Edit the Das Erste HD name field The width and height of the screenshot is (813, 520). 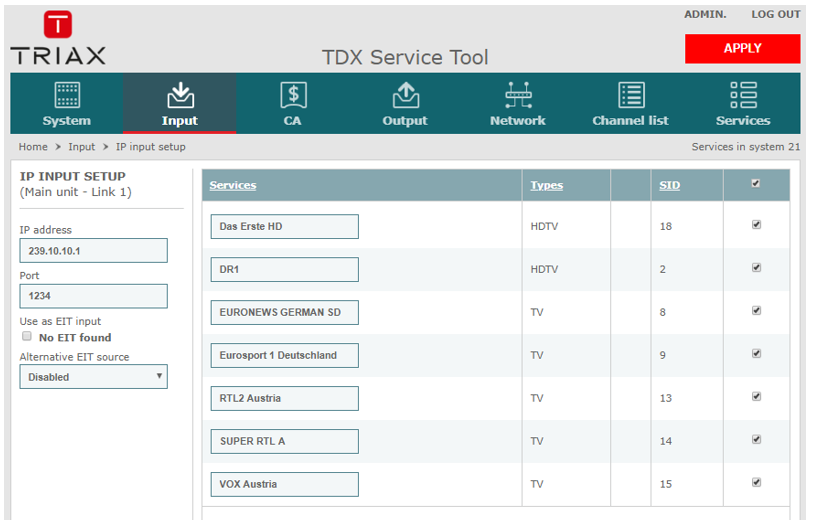pos(285,227)
